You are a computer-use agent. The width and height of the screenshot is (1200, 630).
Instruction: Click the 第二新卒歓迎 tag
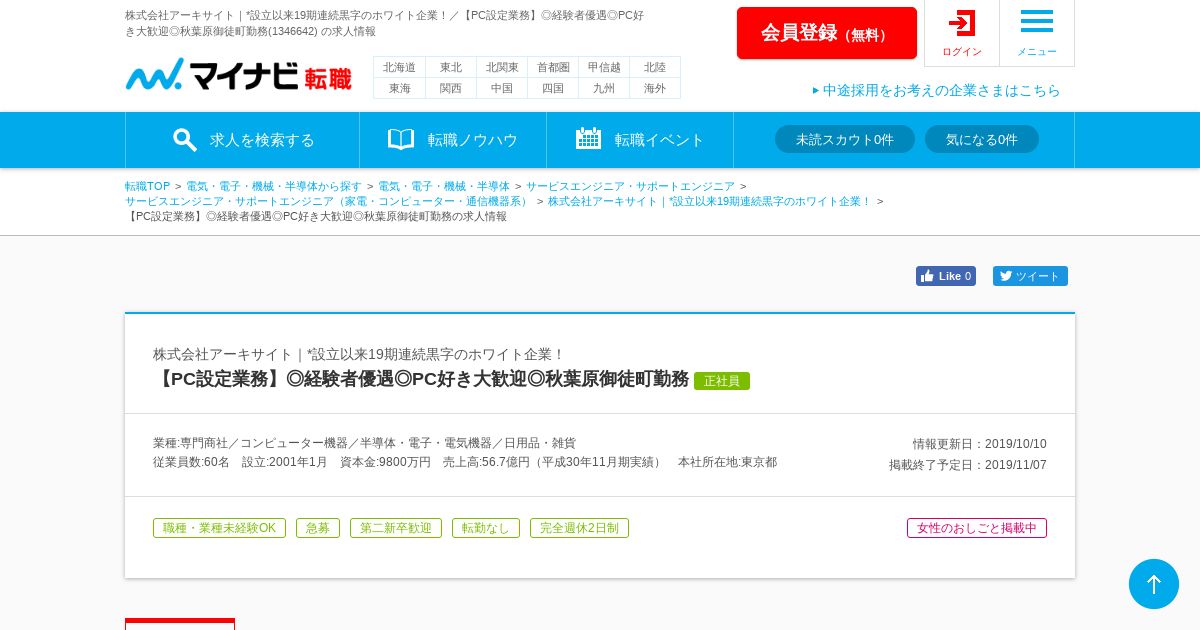396,528
